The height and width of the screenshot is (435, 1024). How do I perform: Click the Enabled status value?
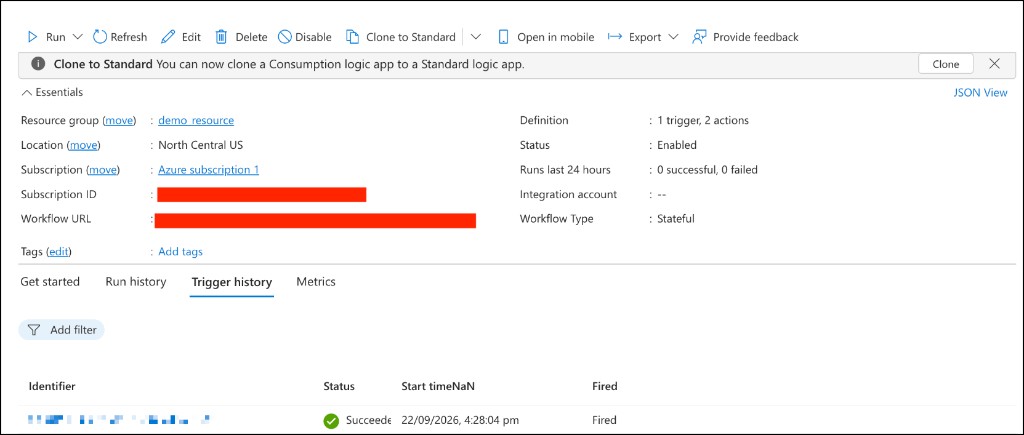click(x=677, y=145)
